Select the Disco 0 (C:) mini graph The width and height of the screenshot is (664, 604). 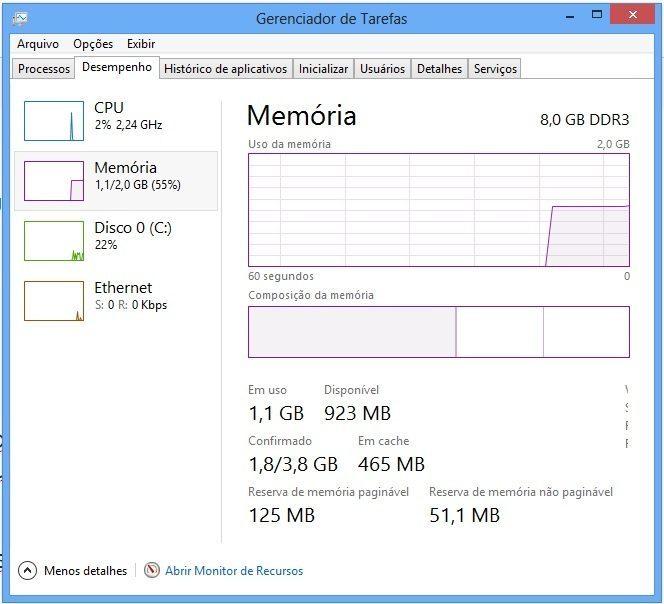point(53,241)
